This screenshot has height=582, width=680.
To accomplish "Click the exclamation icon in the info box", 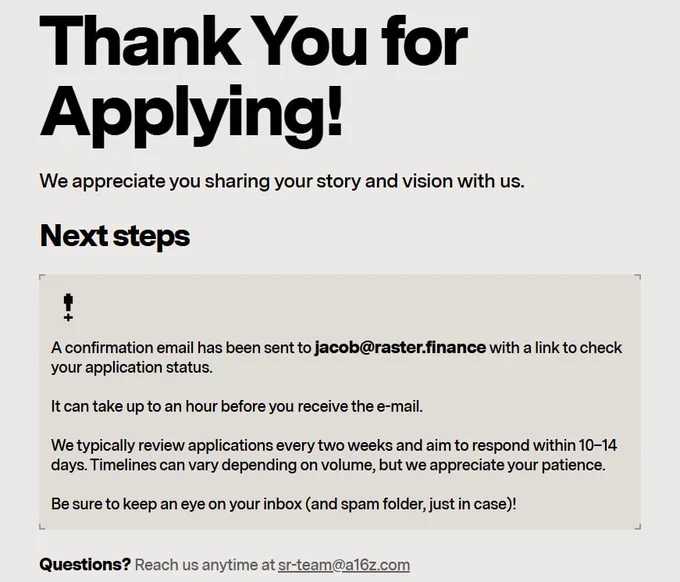I will (68, 307).
